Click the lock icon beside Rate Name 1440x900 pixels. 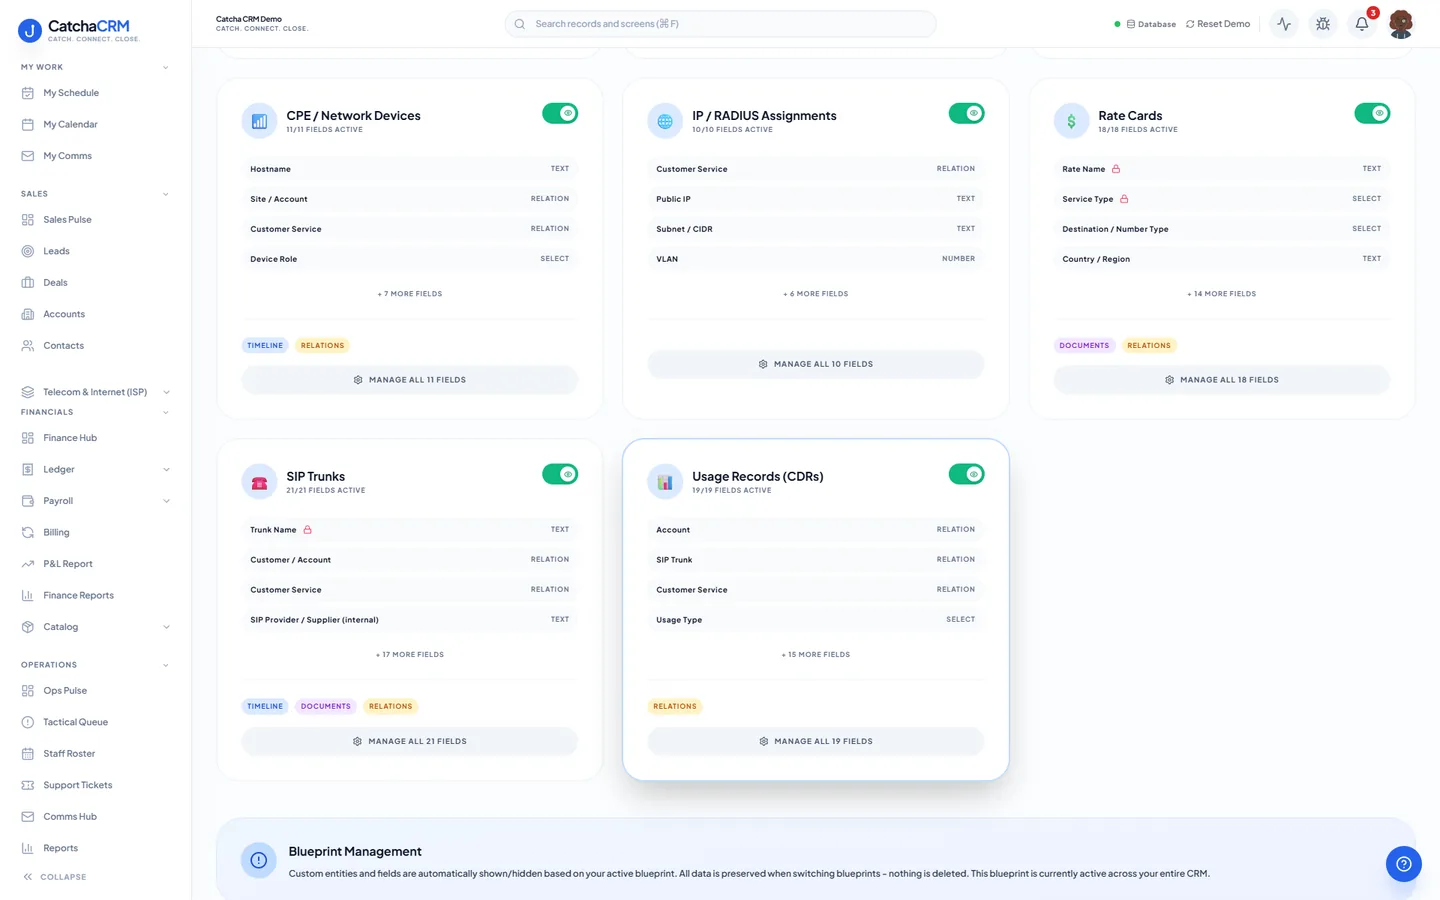pos(1116,169)
